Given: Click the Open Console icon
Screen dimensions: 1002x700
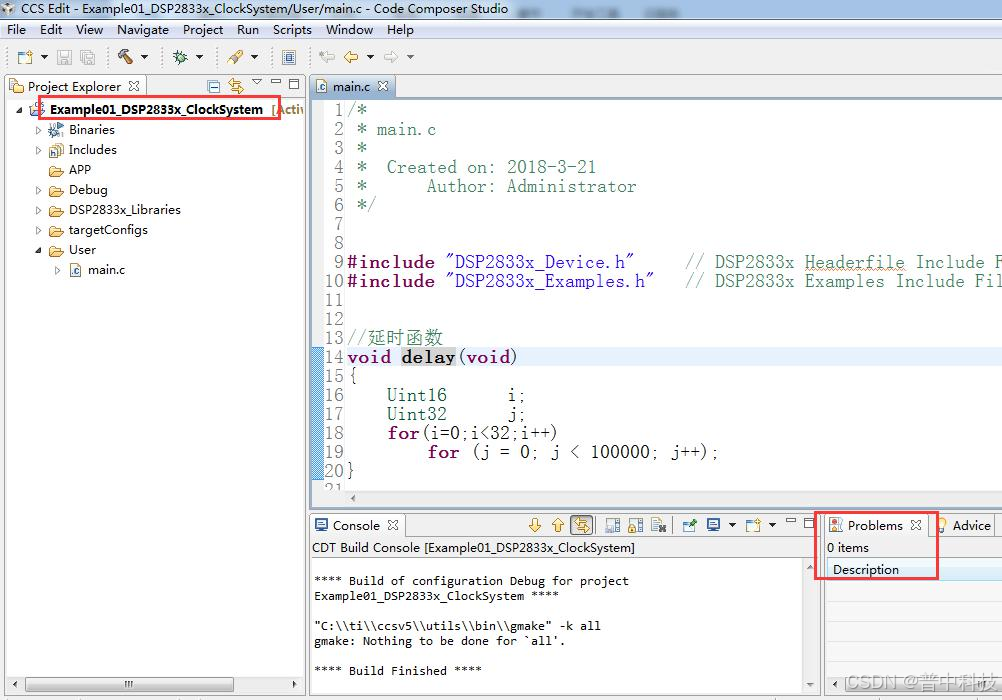Looking at the screenshot, I should point(753,525).
